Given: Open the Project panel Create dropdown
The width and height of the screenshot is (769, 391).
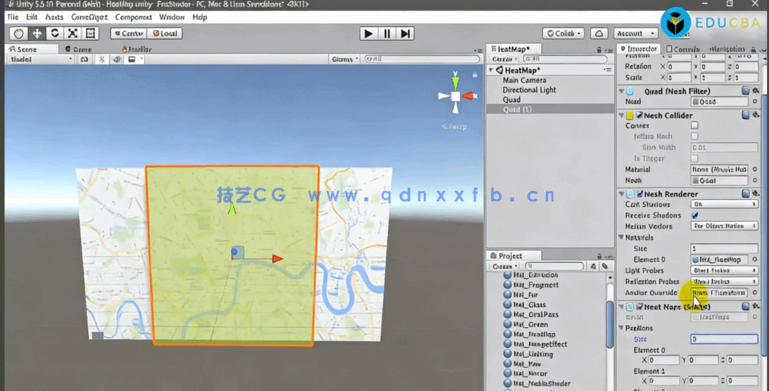Looking at the screenshot, I should (x=504, y=266).
